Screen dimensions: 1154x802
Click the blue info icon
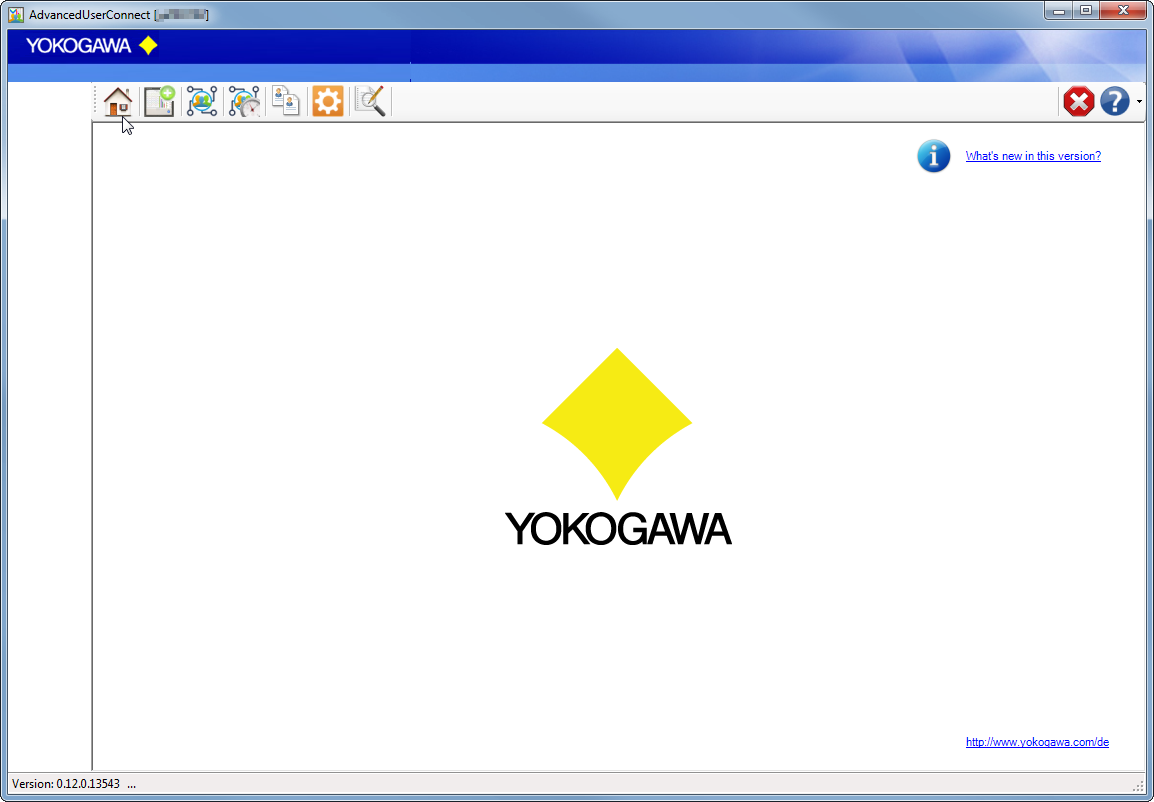point(933,156)
